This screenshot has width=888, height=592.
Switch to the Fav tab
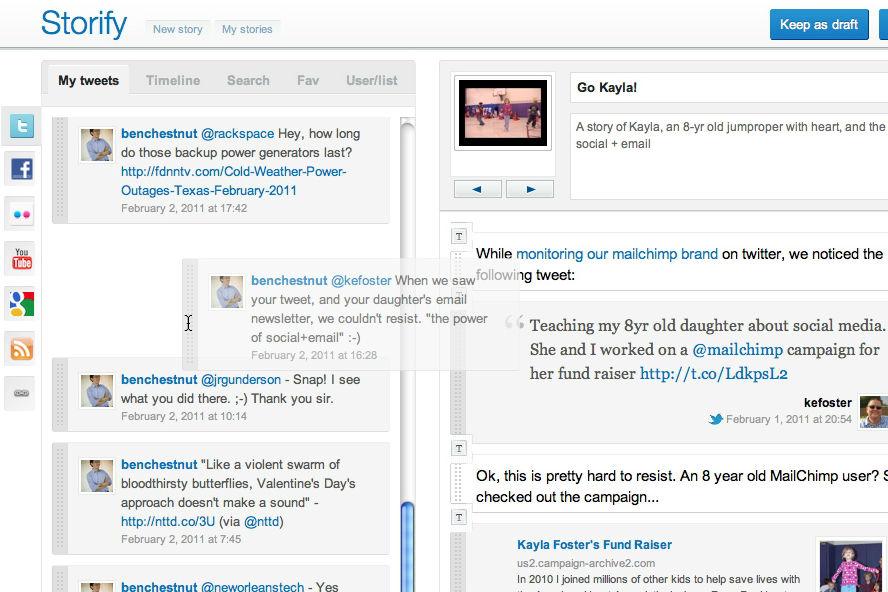pyautogui.click(x=308, y=80)
